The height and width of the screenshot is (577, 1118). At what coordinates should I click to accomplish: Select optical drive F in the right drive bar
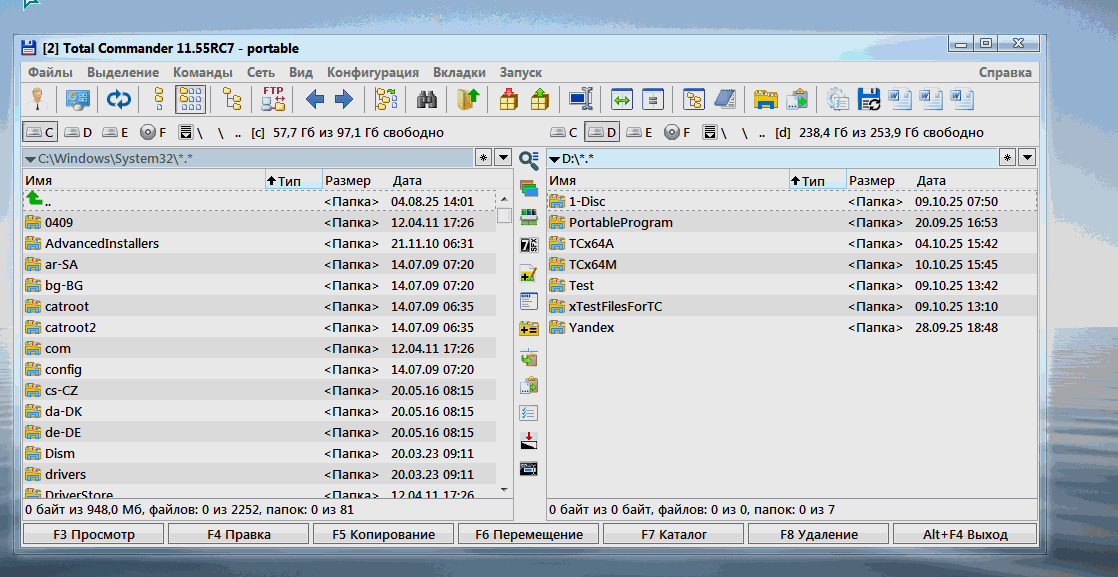(677, 133)
